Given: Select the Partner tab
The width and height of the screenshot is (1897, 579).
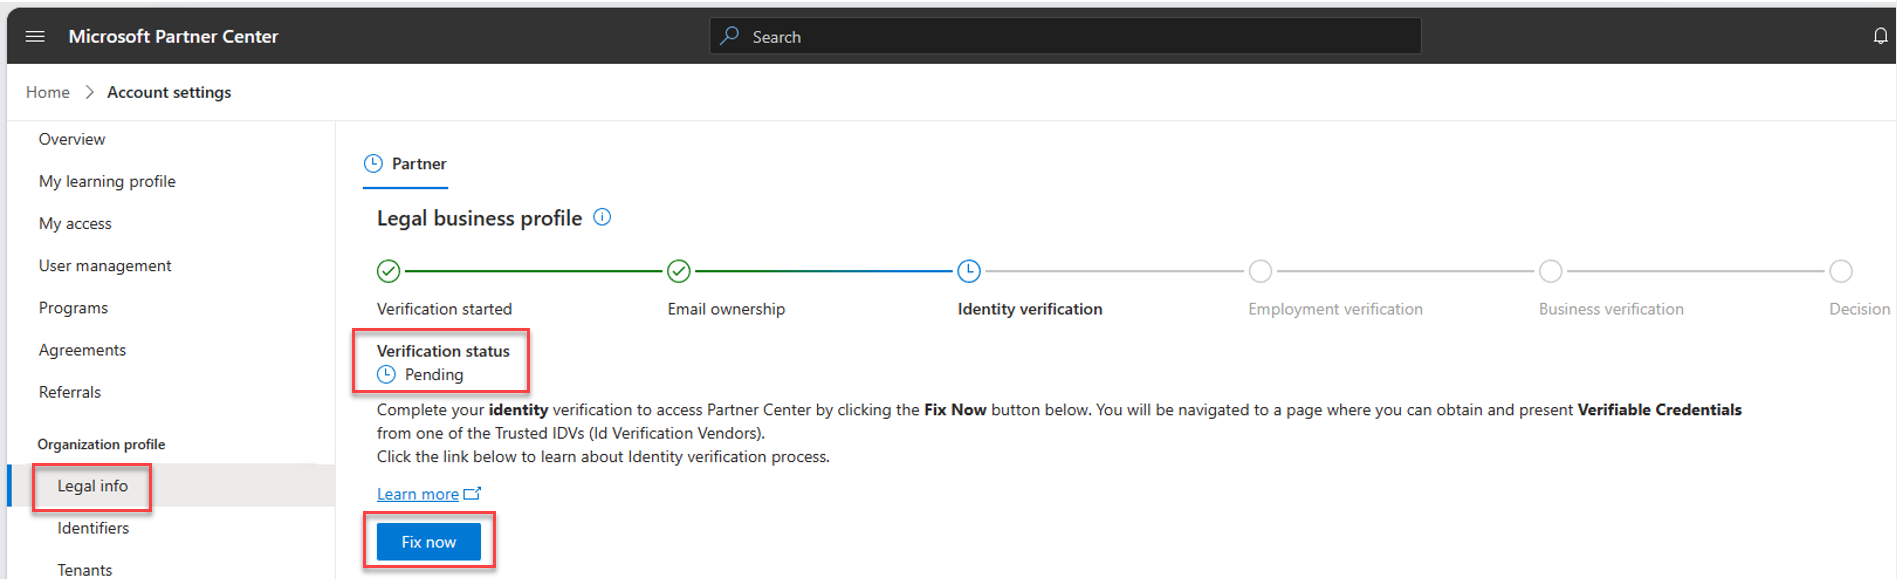Looking at the screenshot, I should pos(406,164).
